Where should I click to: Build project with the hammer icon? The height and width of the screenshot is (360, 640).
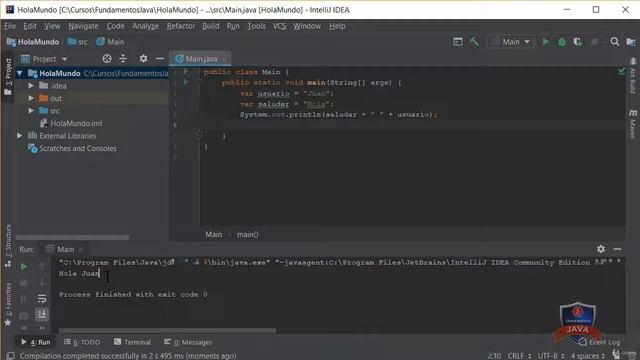(x=474, y=42)
